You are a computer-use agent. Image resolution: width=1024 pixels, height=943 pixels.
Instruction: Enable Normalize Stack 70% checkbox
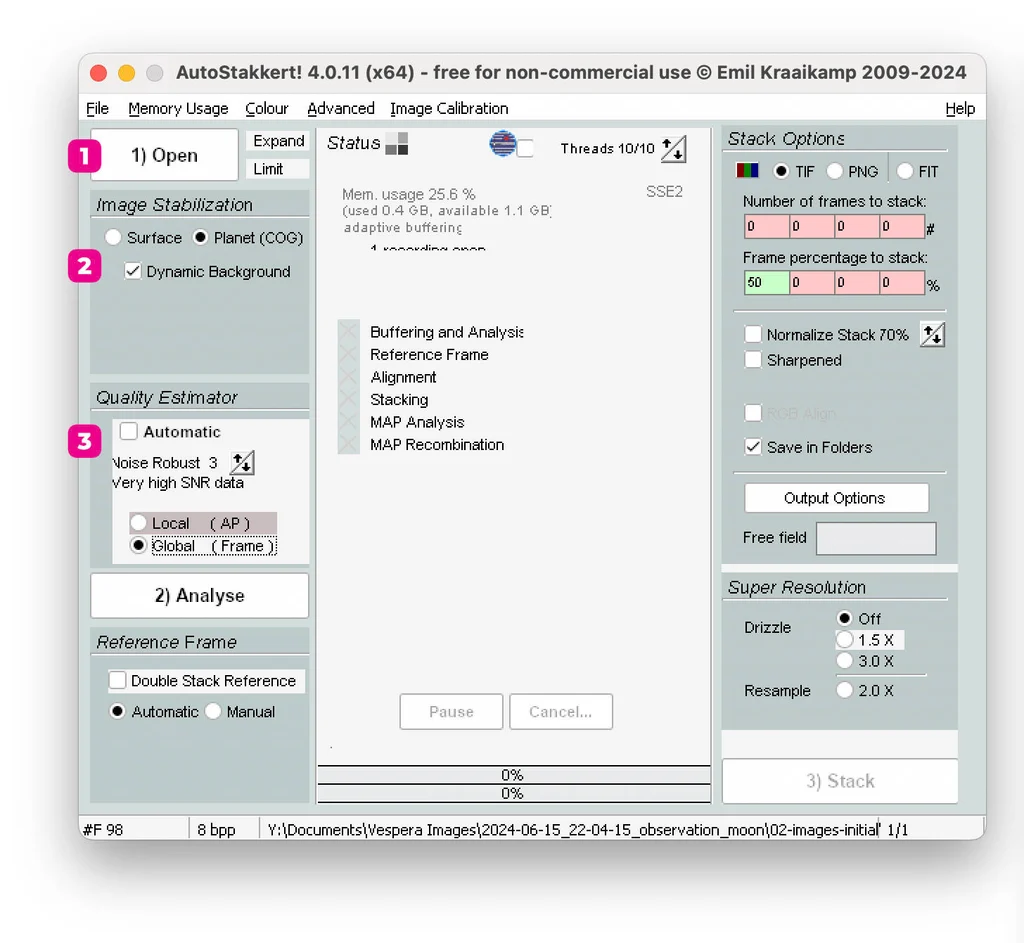(753, 334)
